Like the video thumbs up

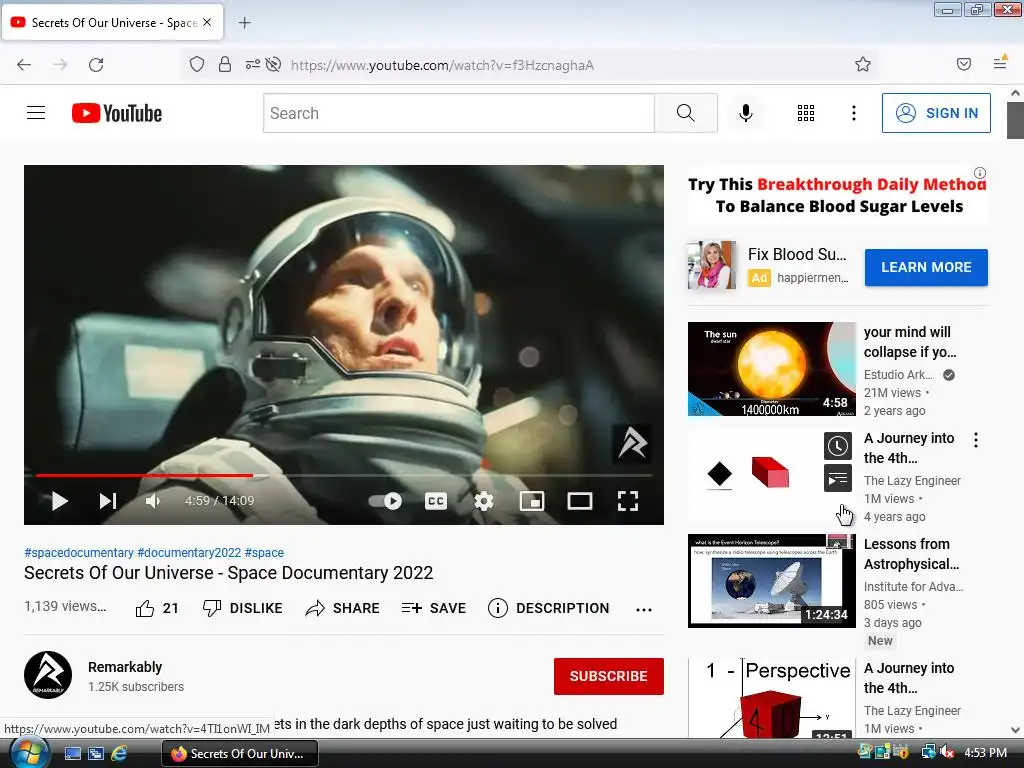157,608
